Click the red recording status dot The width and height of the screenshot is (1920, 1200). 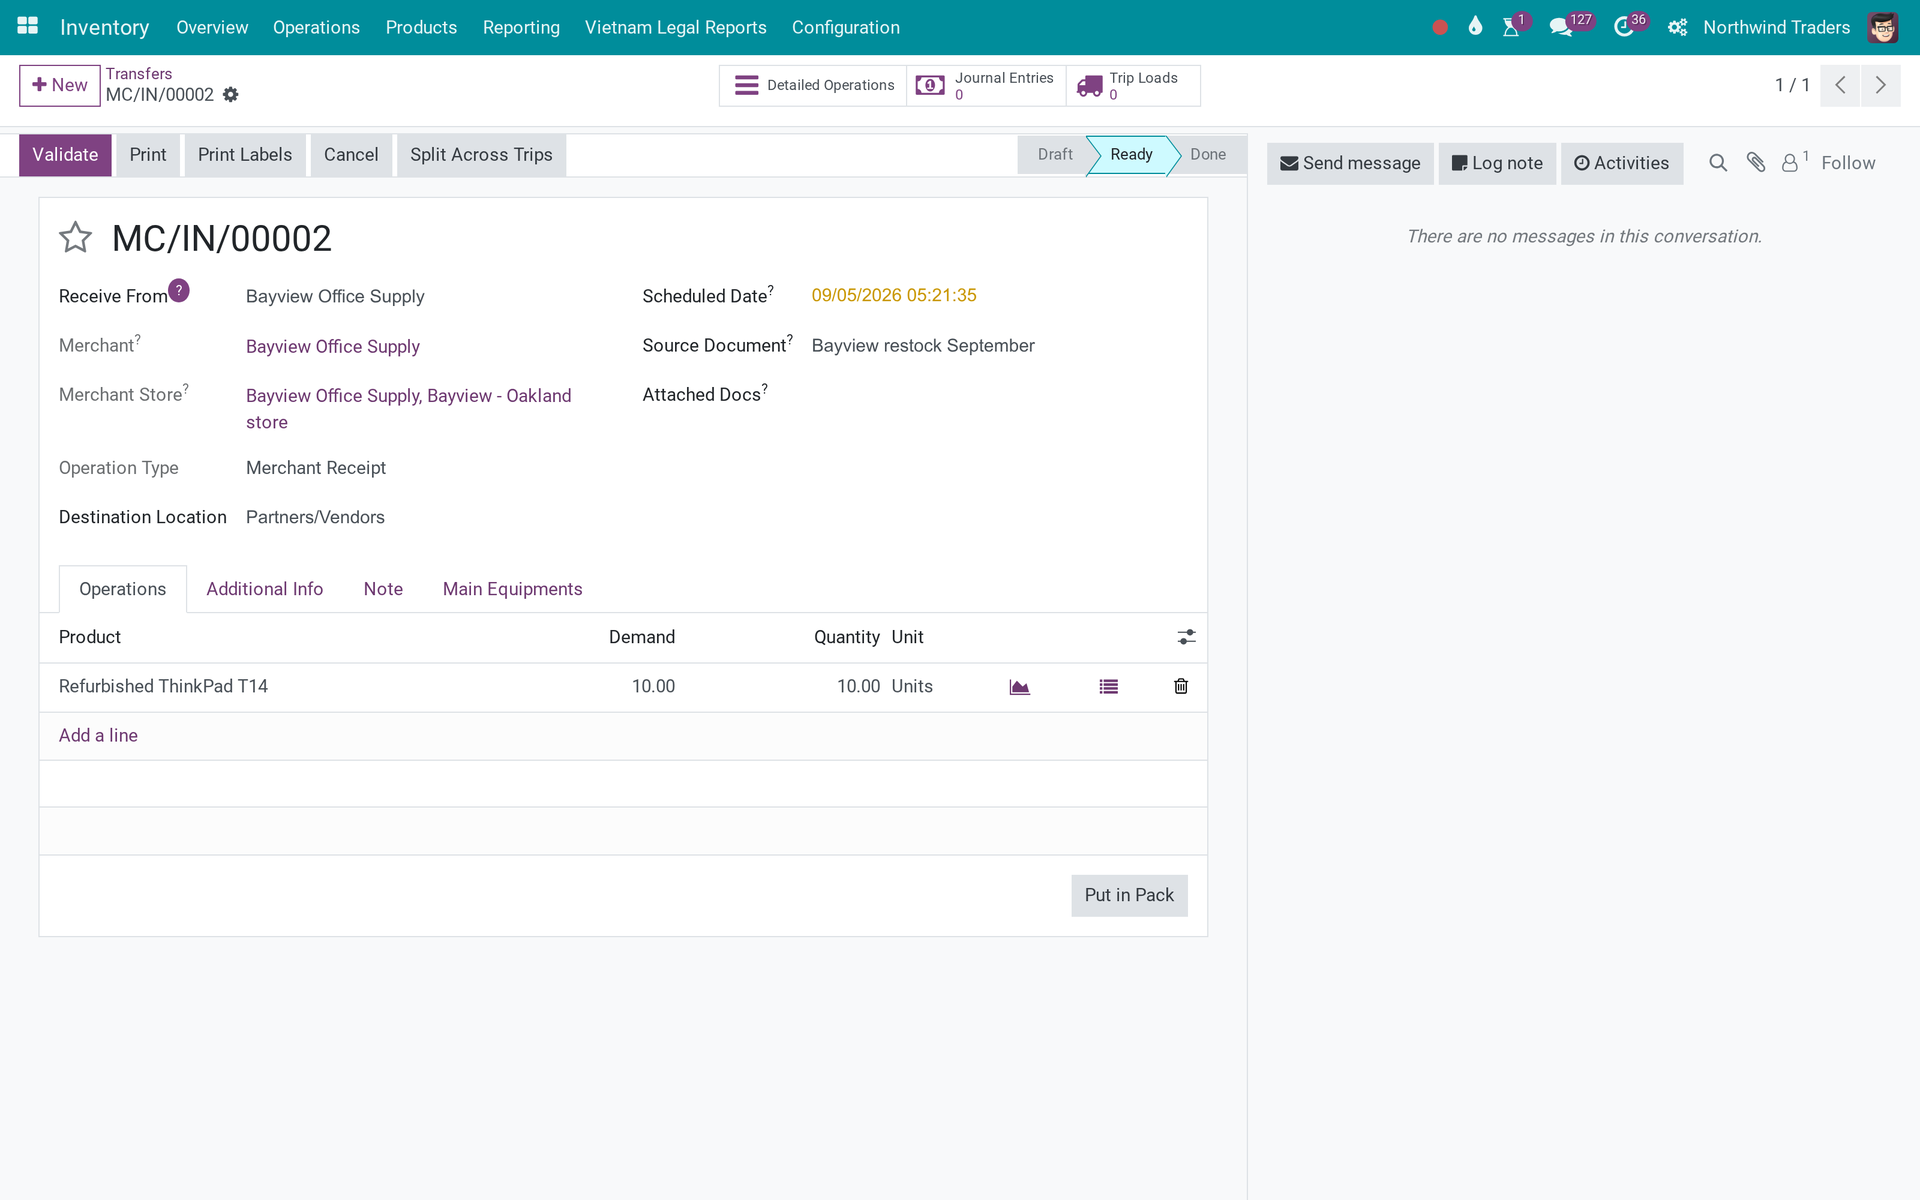tap(1440, 28)
